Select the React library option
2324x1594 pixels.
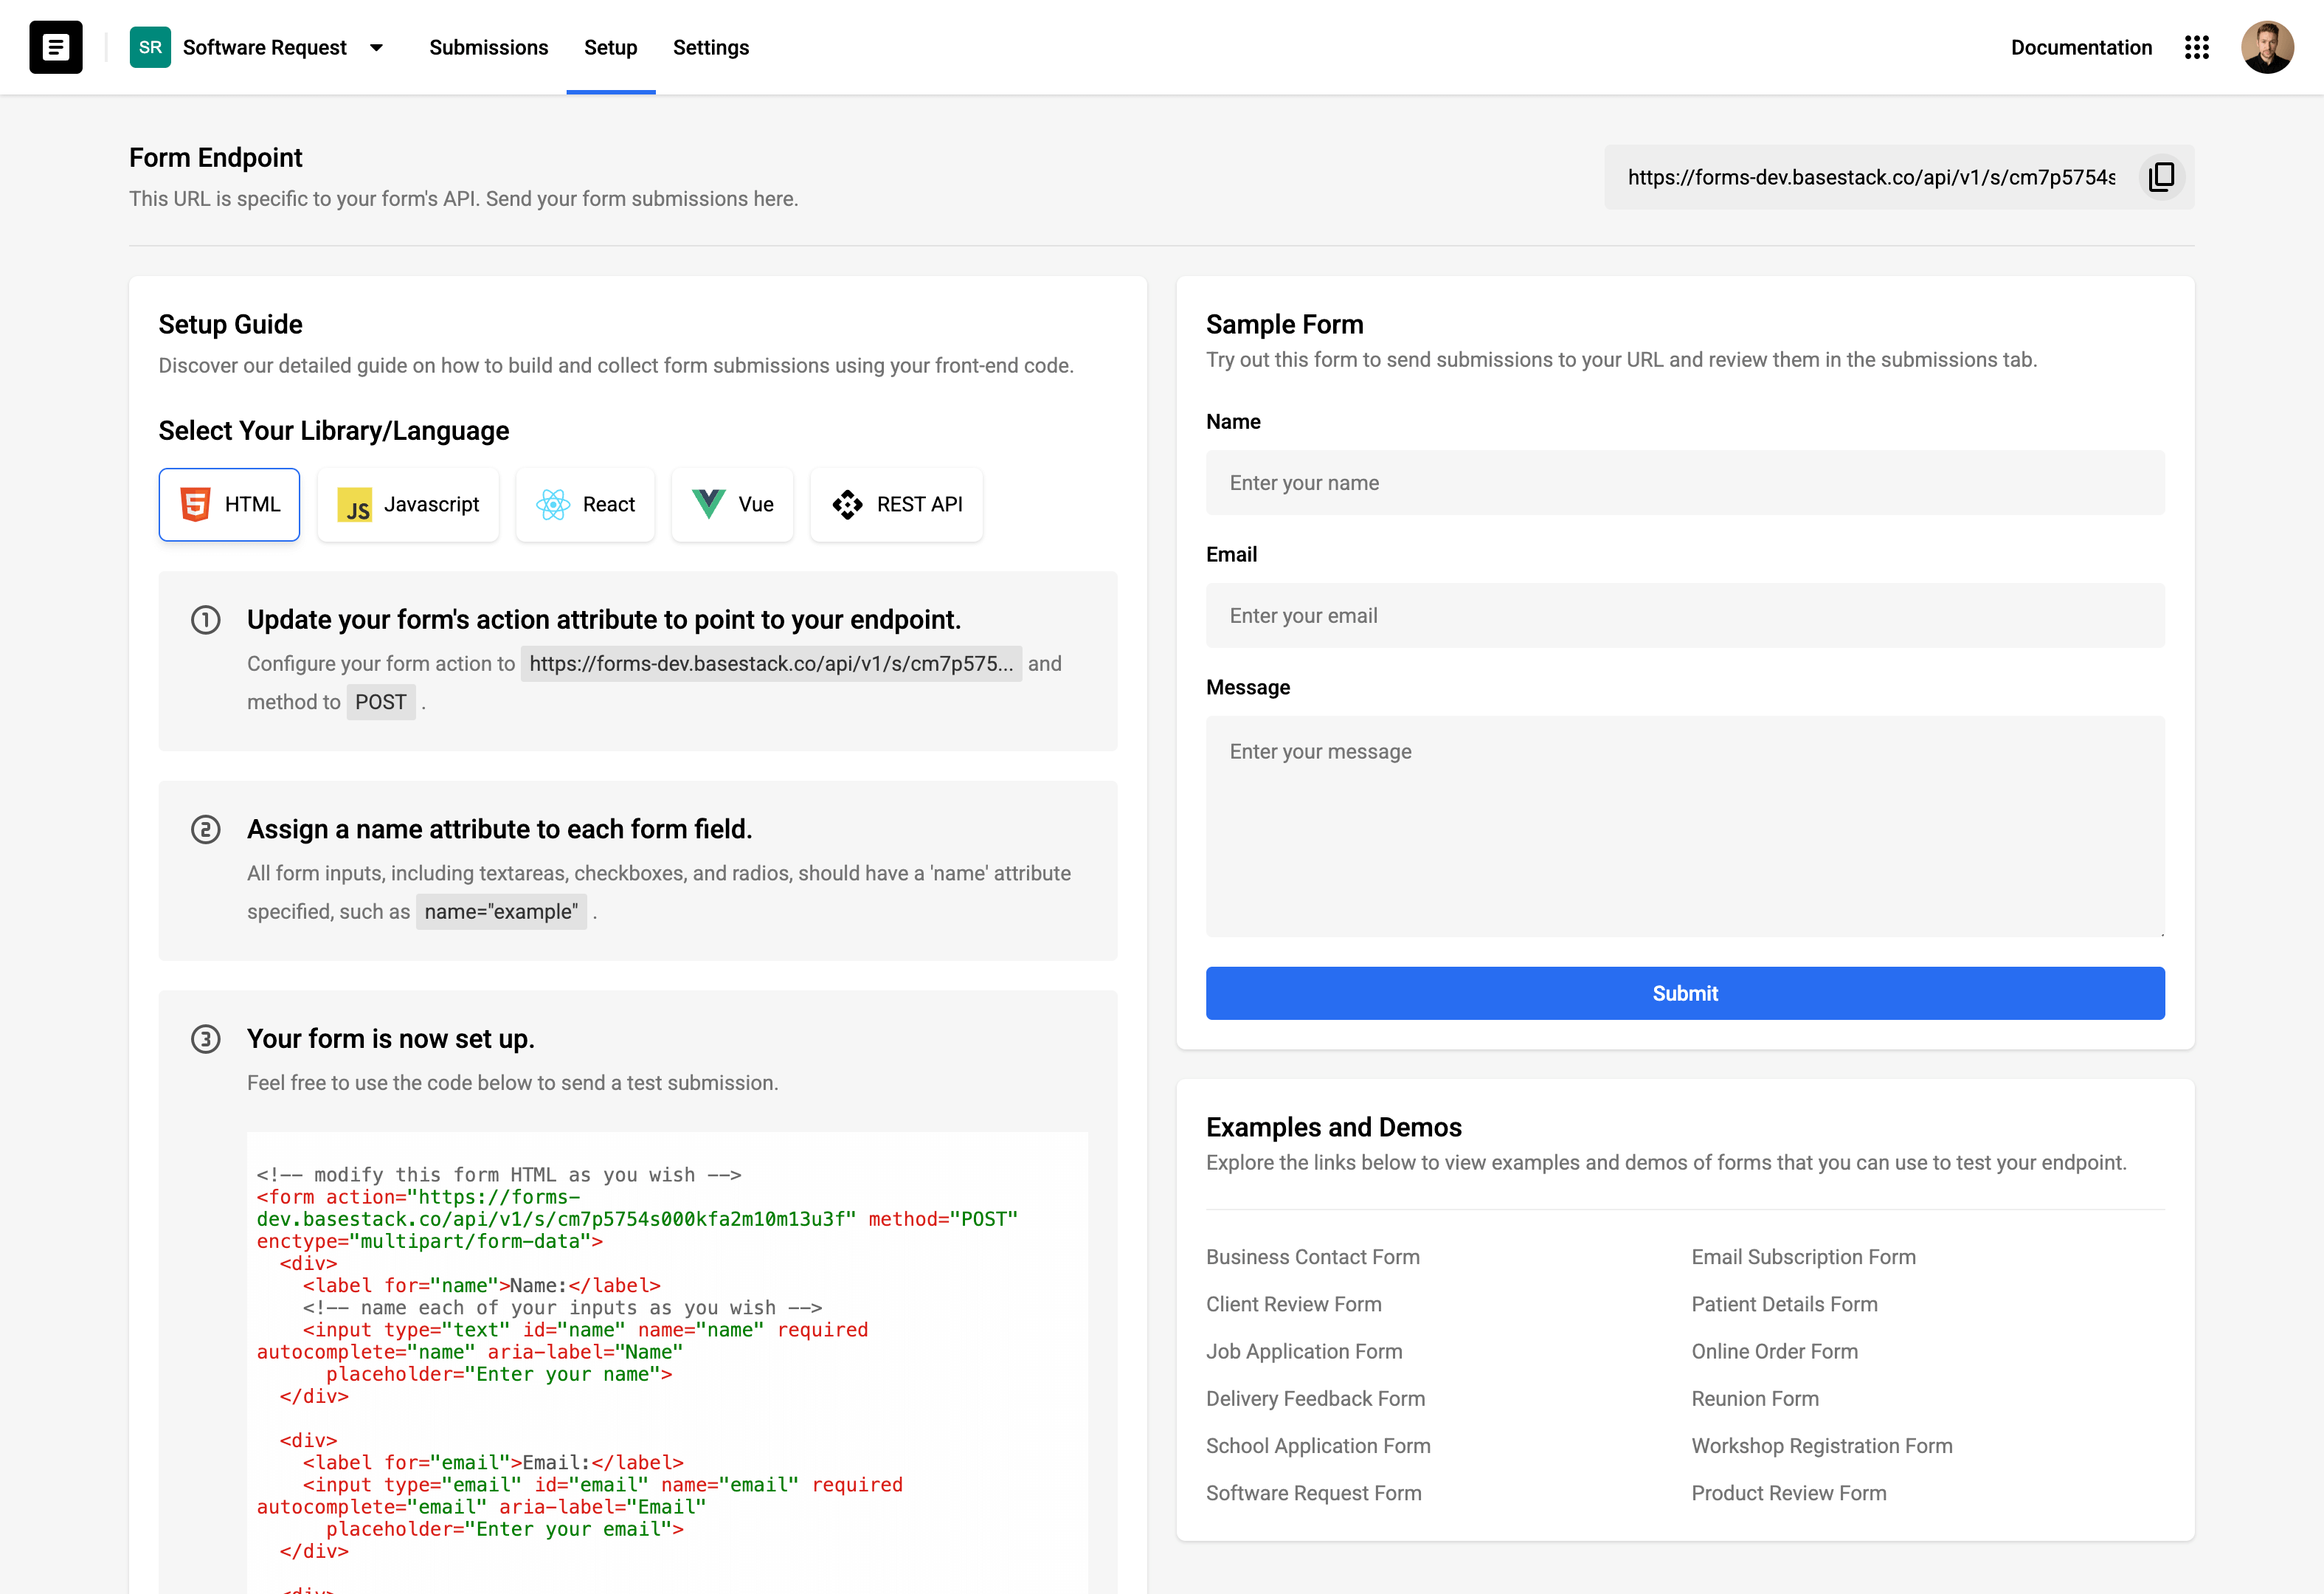pyautogui.click(x=584, y=504)
